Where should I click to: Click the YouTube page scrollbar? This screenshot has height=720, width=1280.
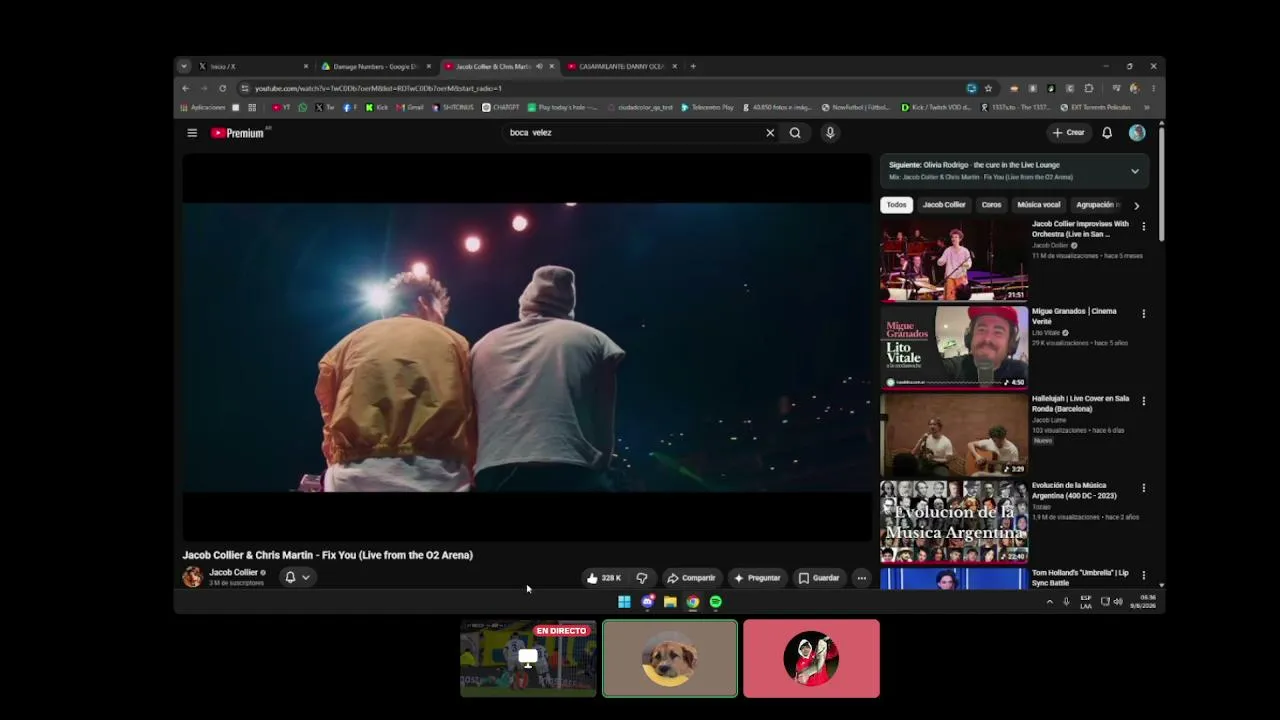(1161, 182)
